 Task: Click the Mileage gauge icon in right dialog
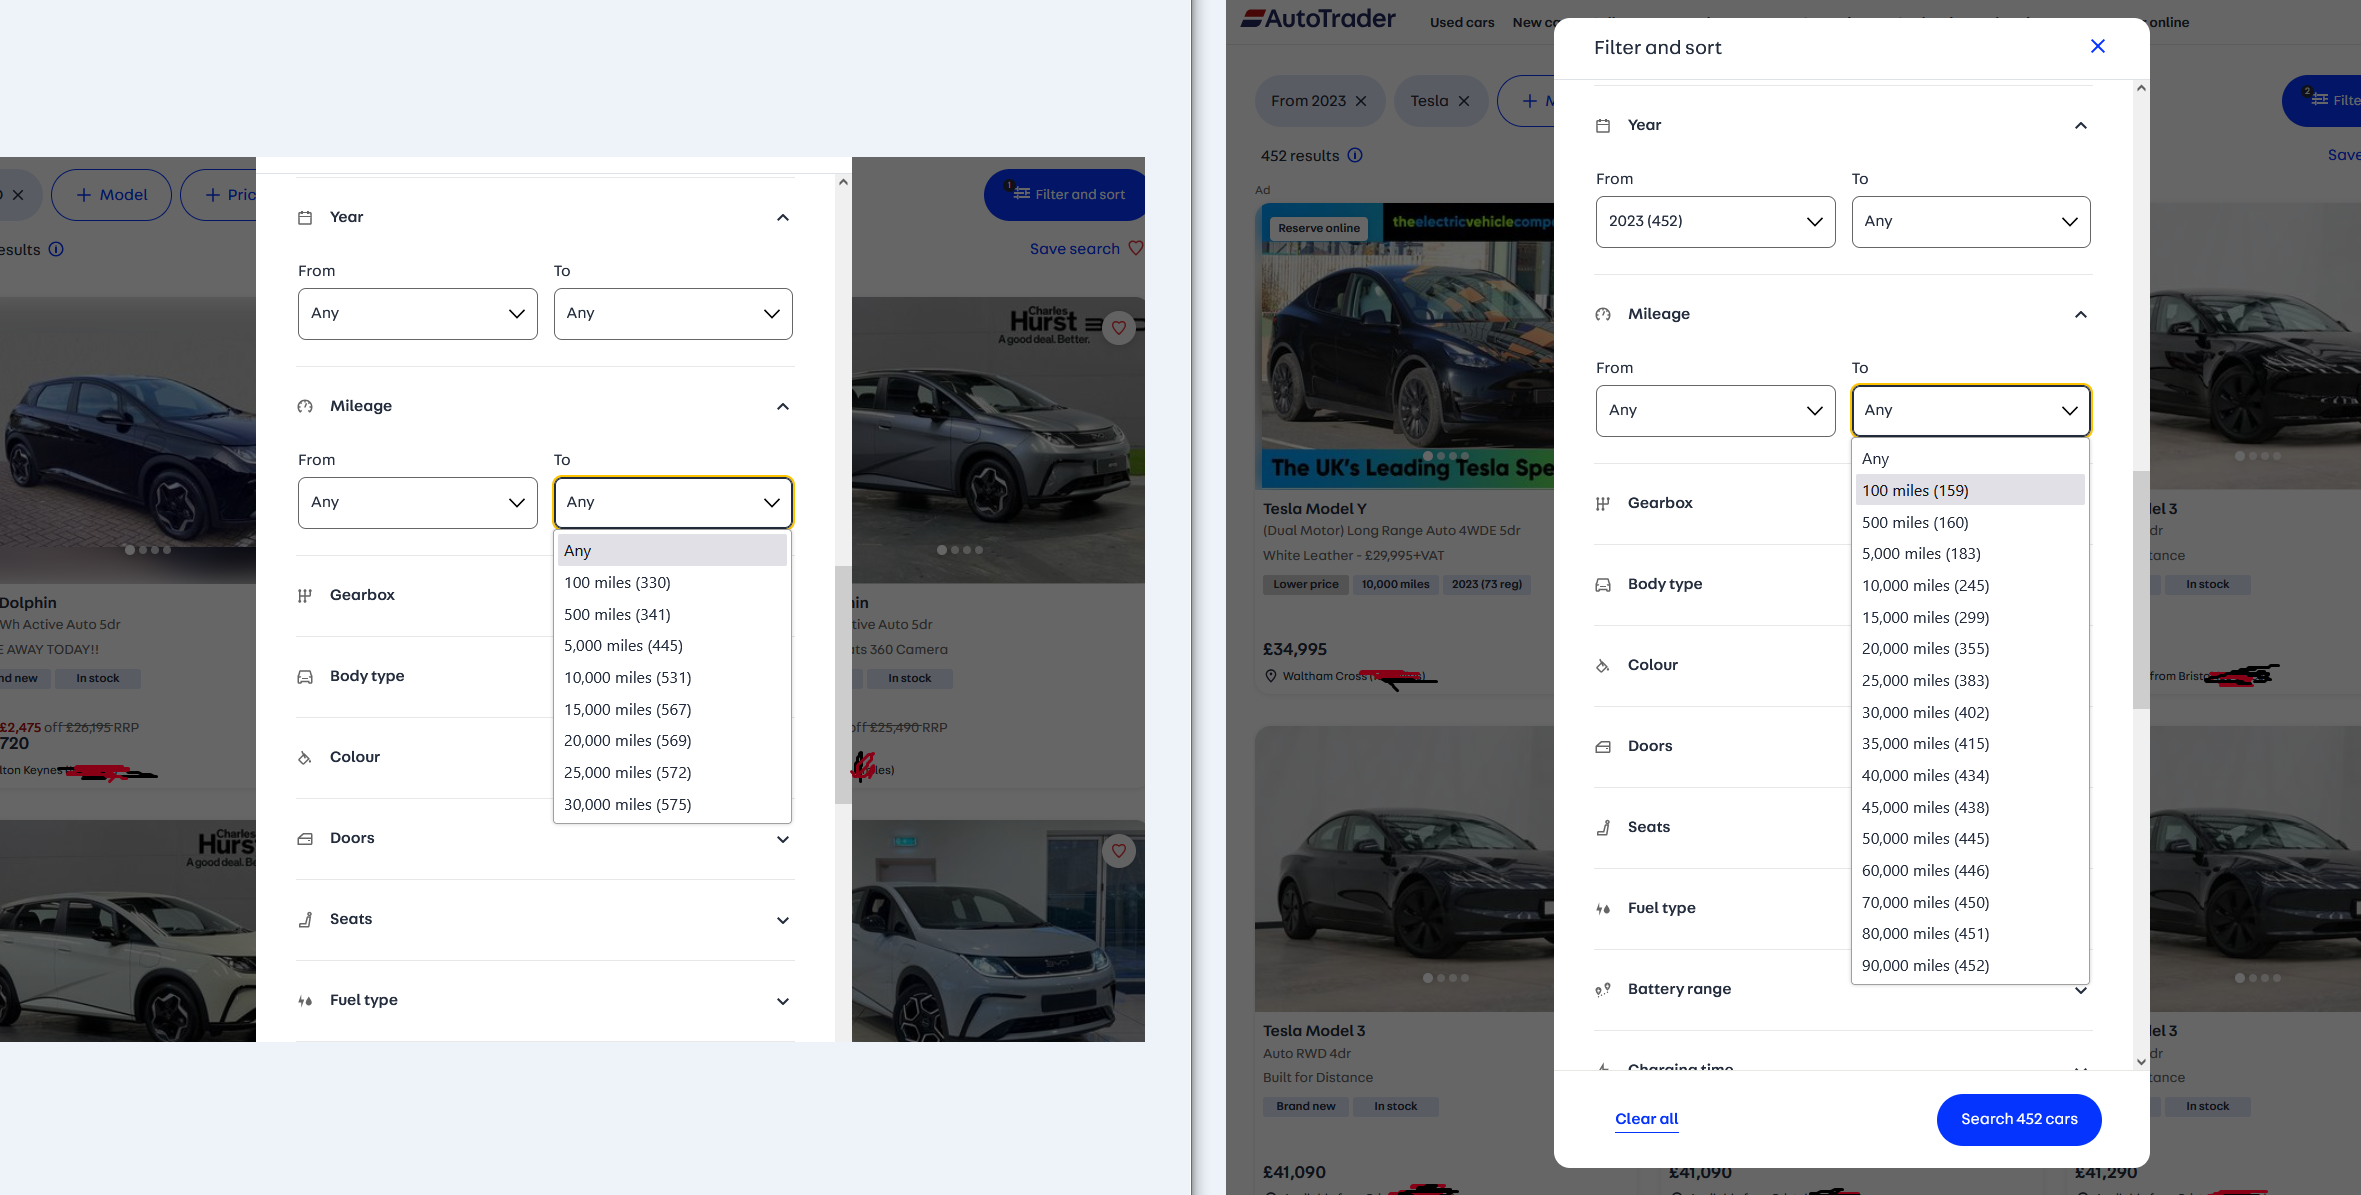(x=1603, y=315)
